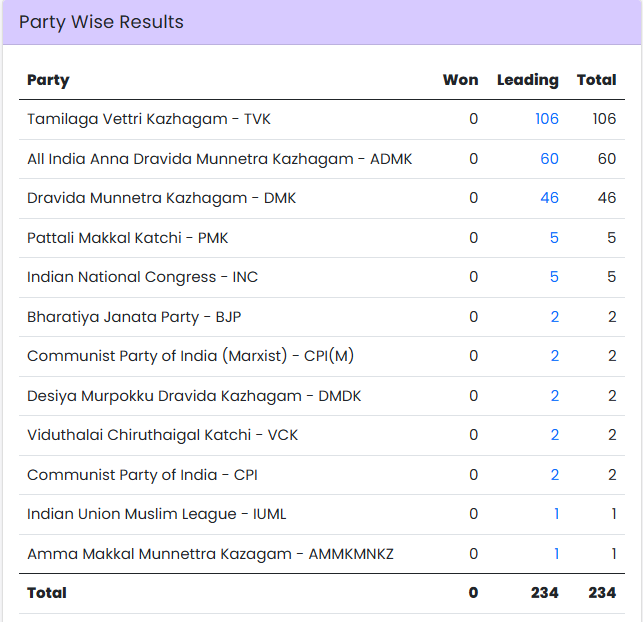Open ADMK leading count 60 link

tap(549, 159)
